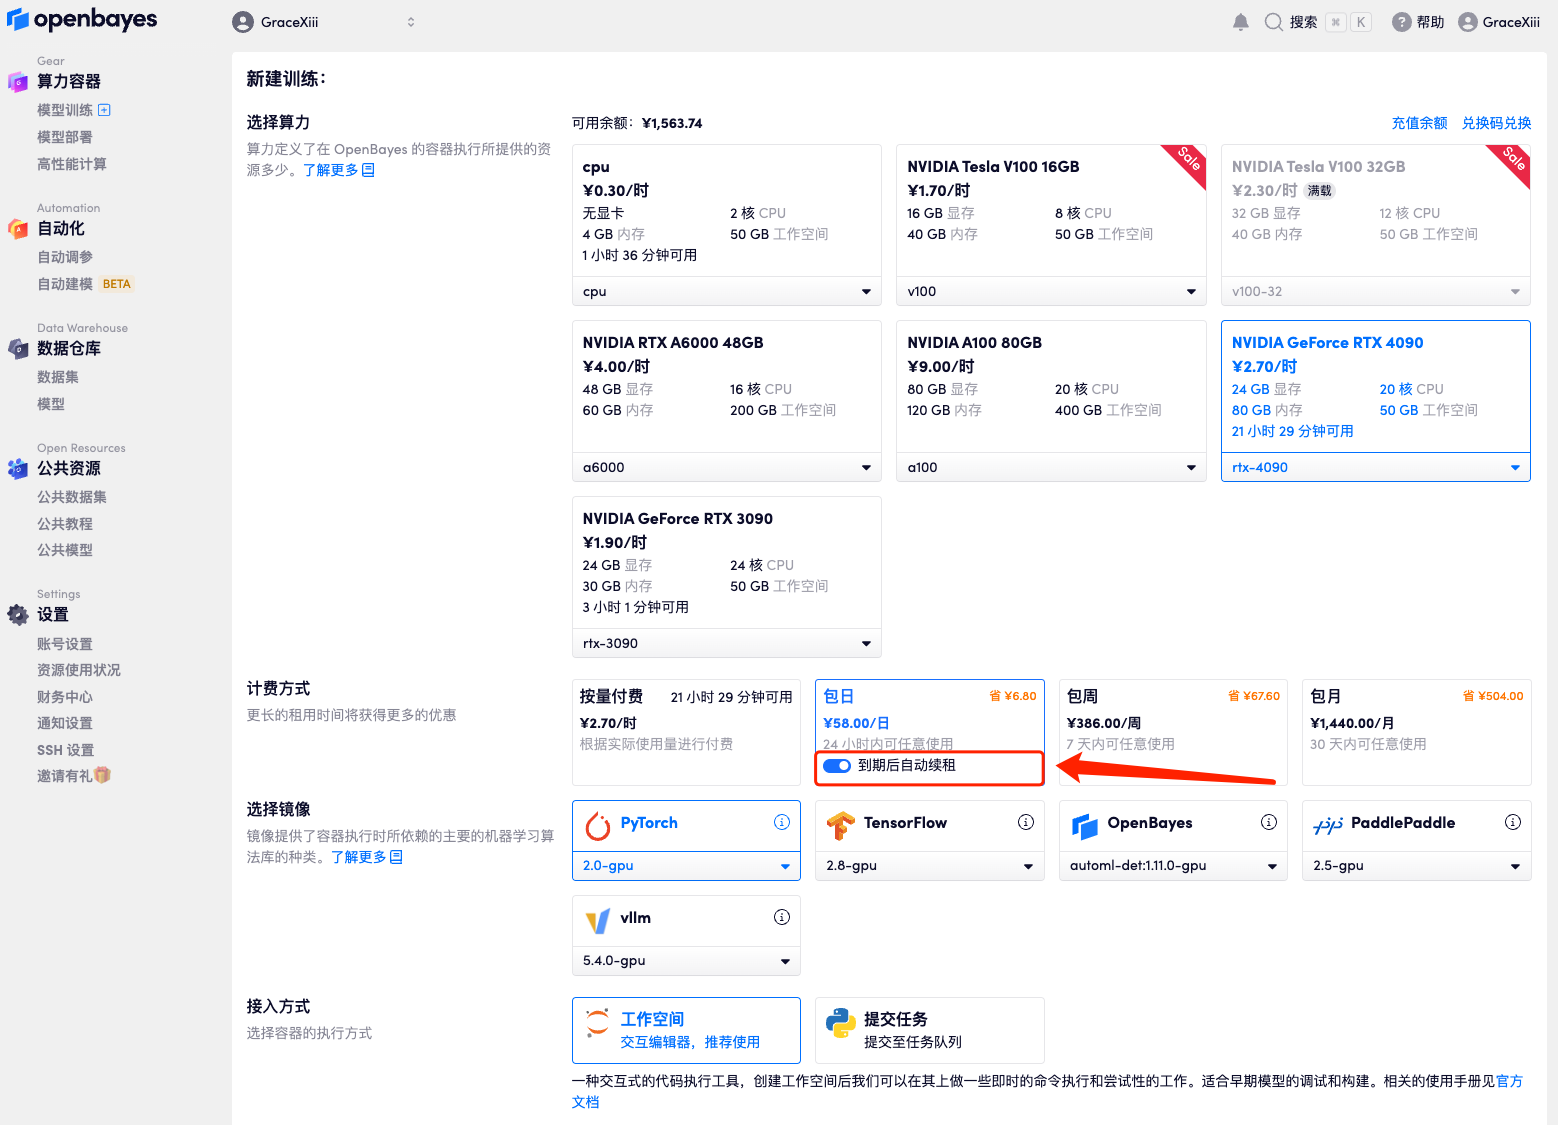The width and height of the screenshot is (1558, 1125).
Task: Open 公共教程 in the sidebar
Action: click(65, 523)
